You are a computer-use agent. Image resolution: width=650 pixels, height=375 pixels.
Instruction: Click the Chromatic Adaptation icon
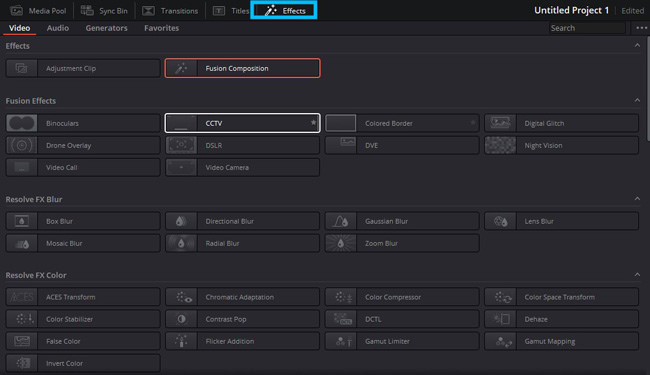tap(181, 297)
